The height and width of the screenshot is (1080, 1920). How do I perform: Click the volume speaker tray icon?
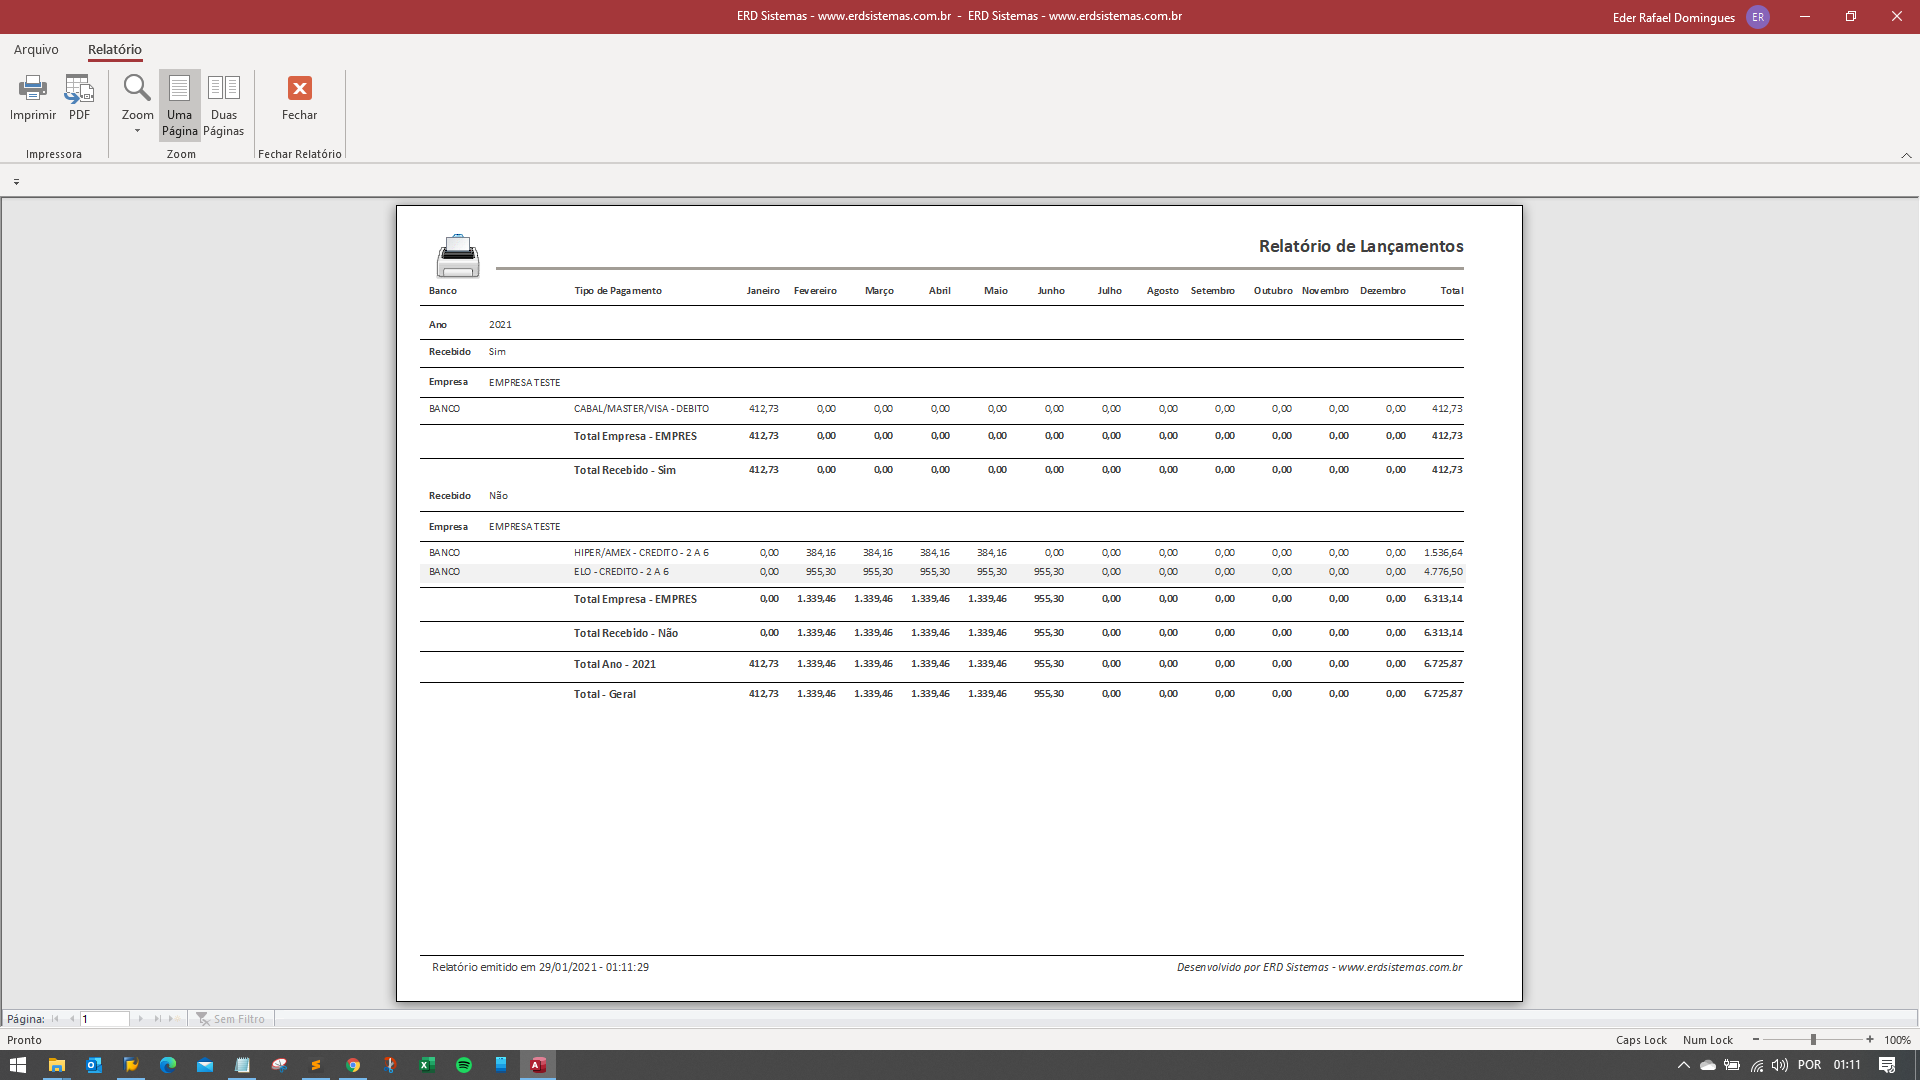(x=1780, y=1065)
